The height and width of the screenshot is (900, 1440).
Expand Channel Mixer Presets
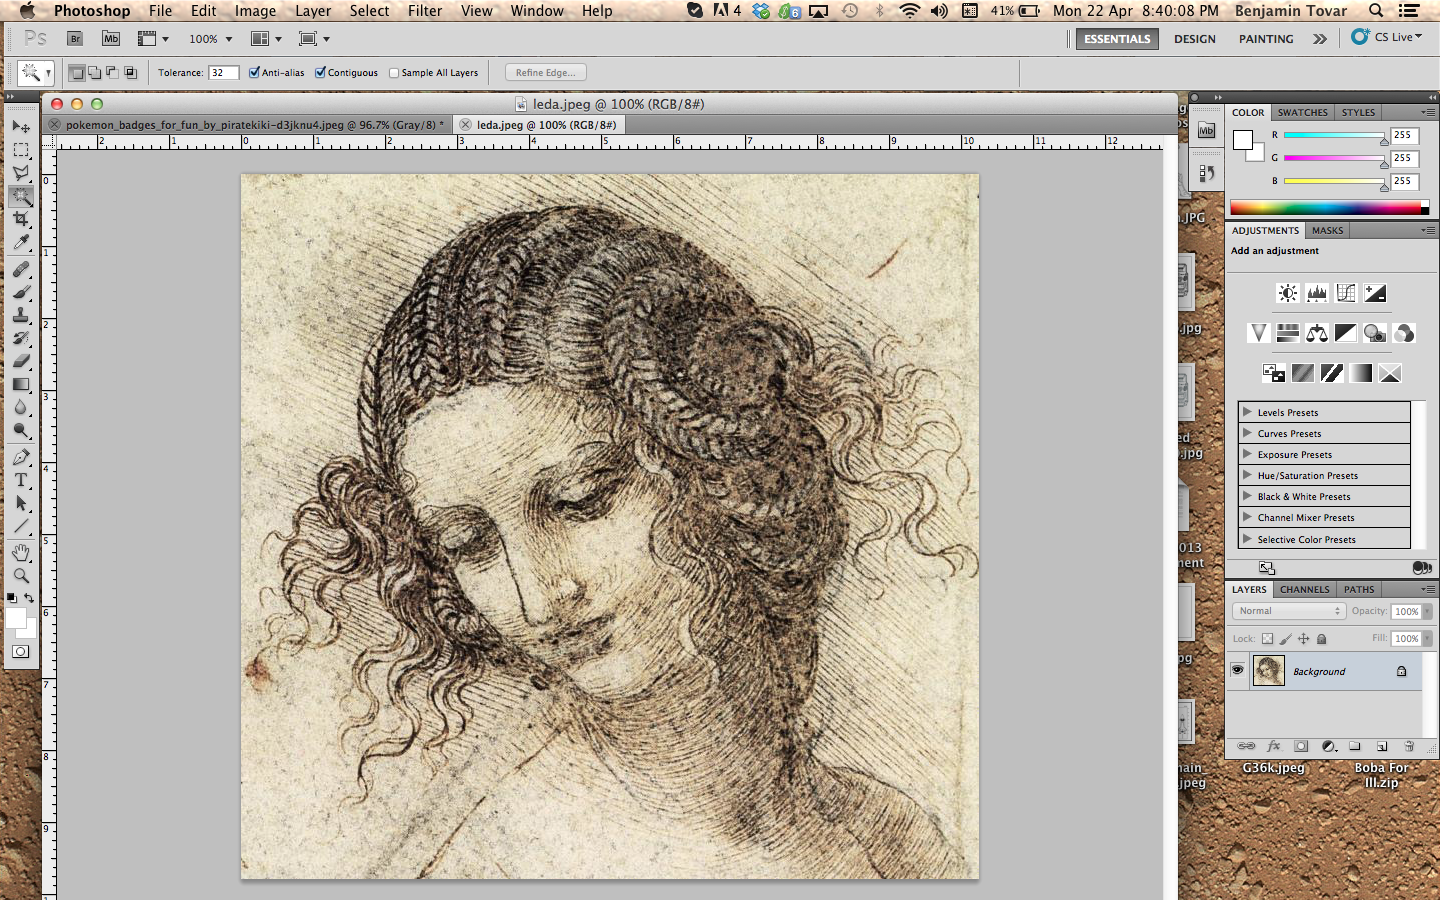(1247, 517)
